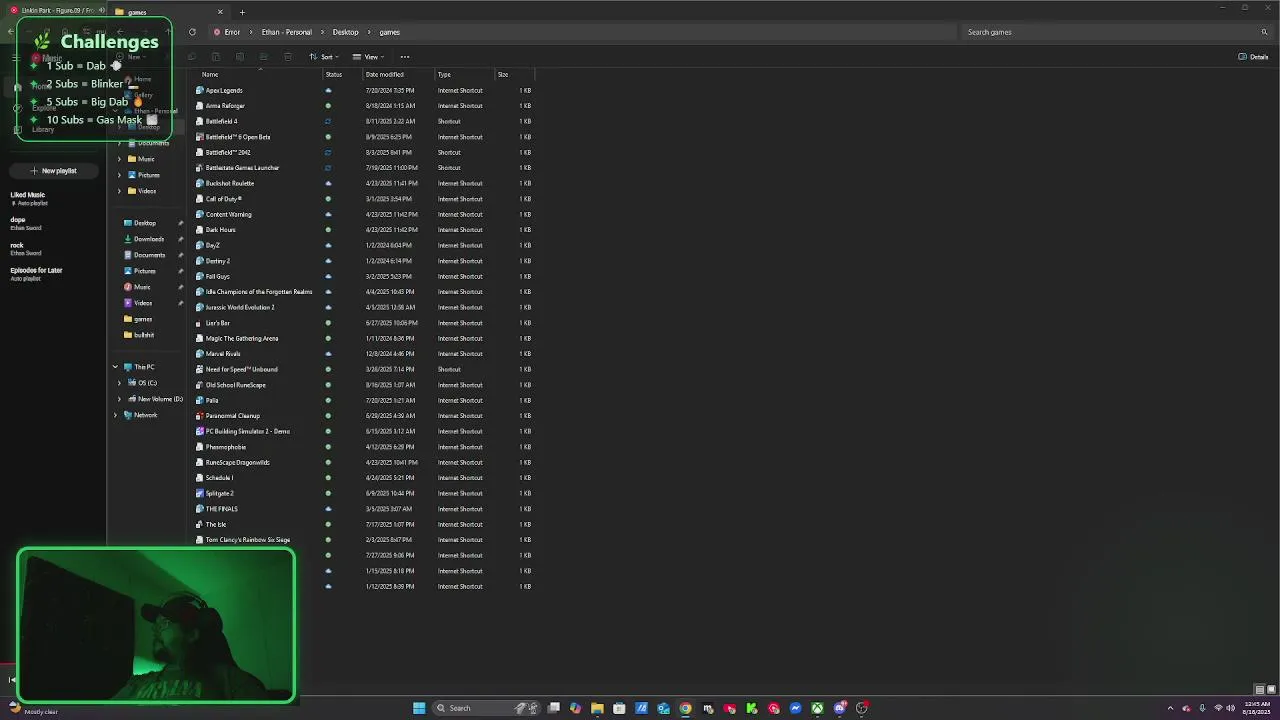Click the search magnifier icon
Viewport: 1280px width, 720px height.
pyautogui.click(x=1265, y=32)
